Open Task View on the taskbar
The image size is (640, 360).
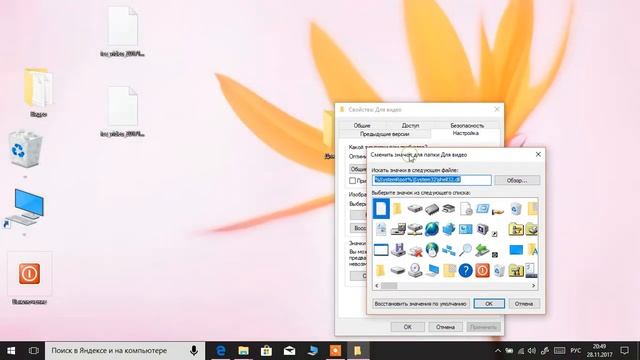(x=34, y=351)
